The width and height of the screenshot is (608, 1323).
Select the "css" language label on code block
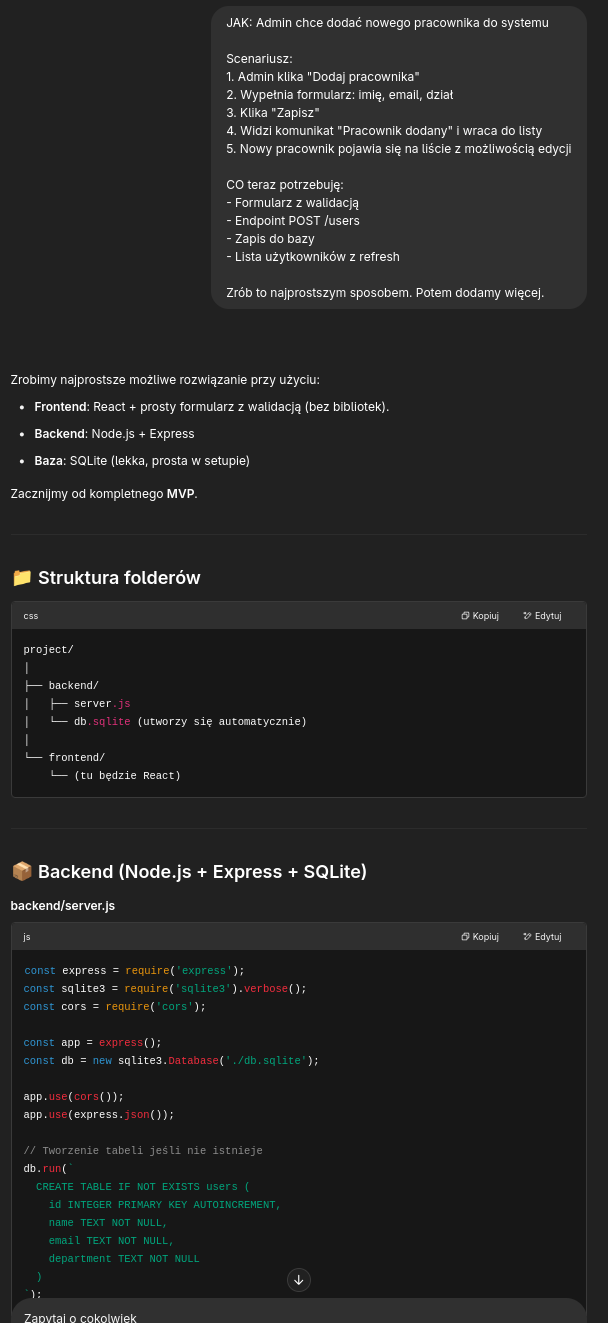pyautogui.click(x=31, y=616)
